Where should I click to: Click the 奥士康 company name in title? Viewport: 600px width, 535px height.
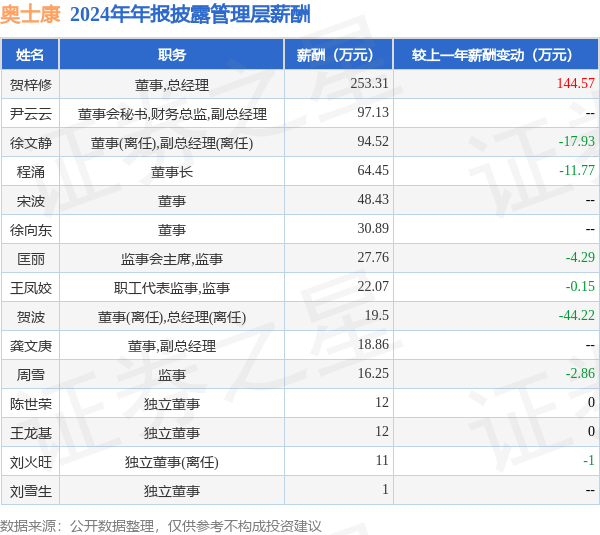coord(30,15)
